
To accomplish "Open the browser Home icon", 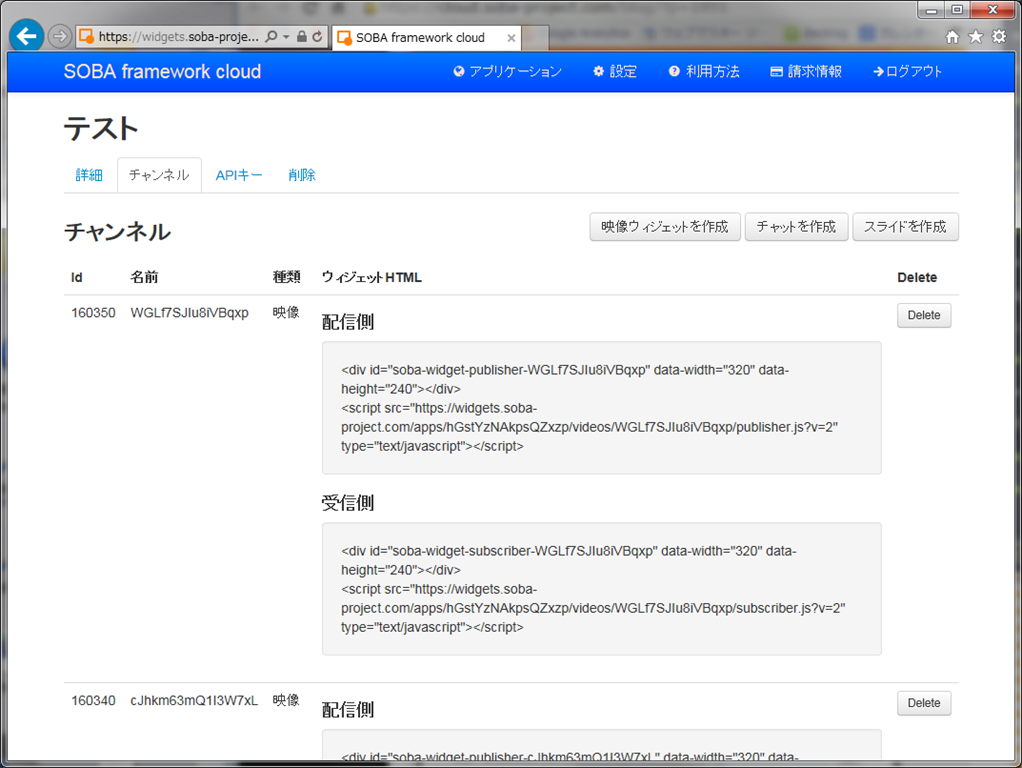I will [952, 37].
